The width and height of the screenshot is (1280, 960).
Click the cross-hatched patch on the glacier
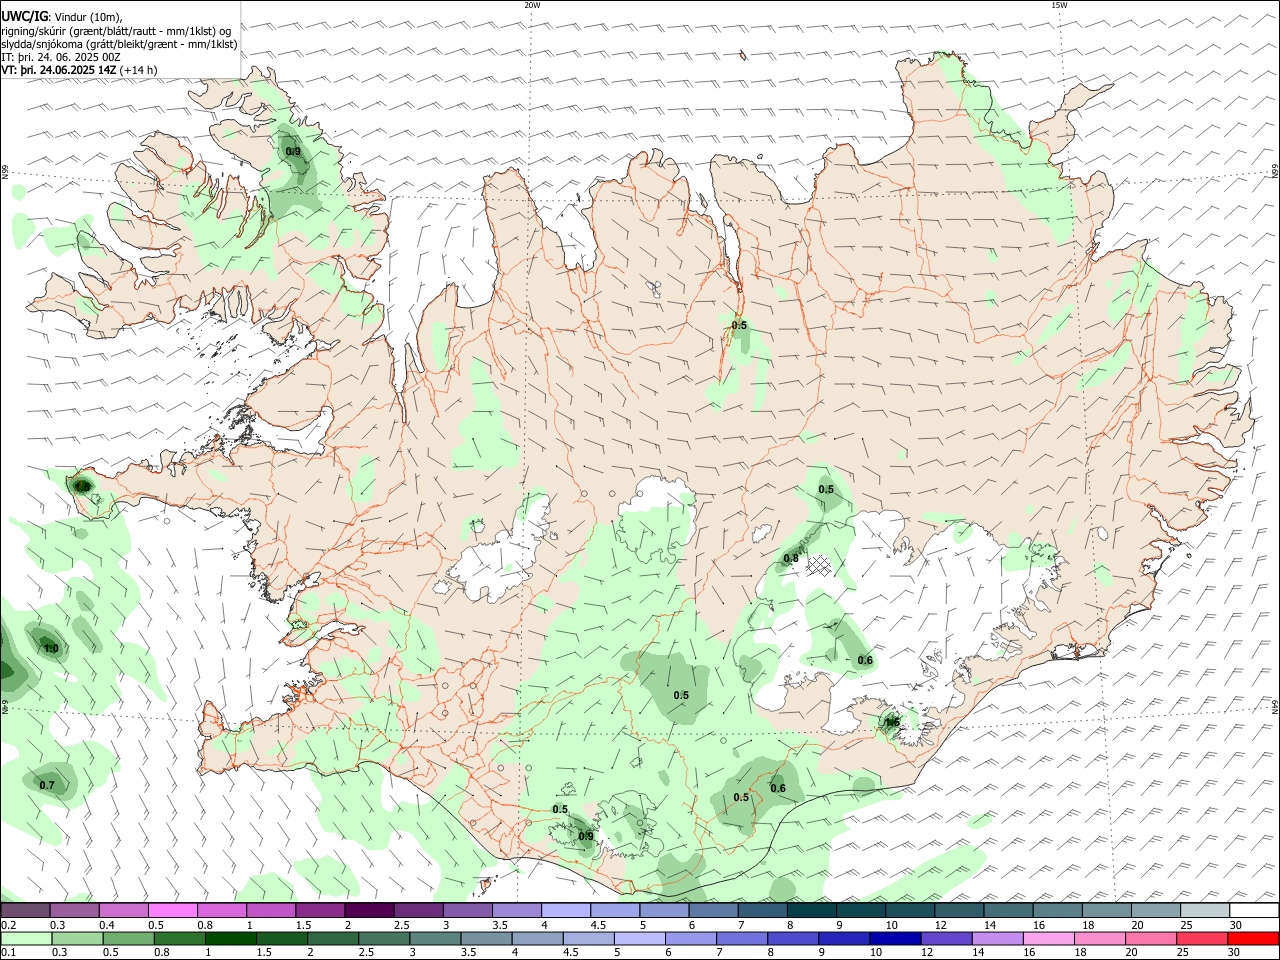tap(820, 565)
